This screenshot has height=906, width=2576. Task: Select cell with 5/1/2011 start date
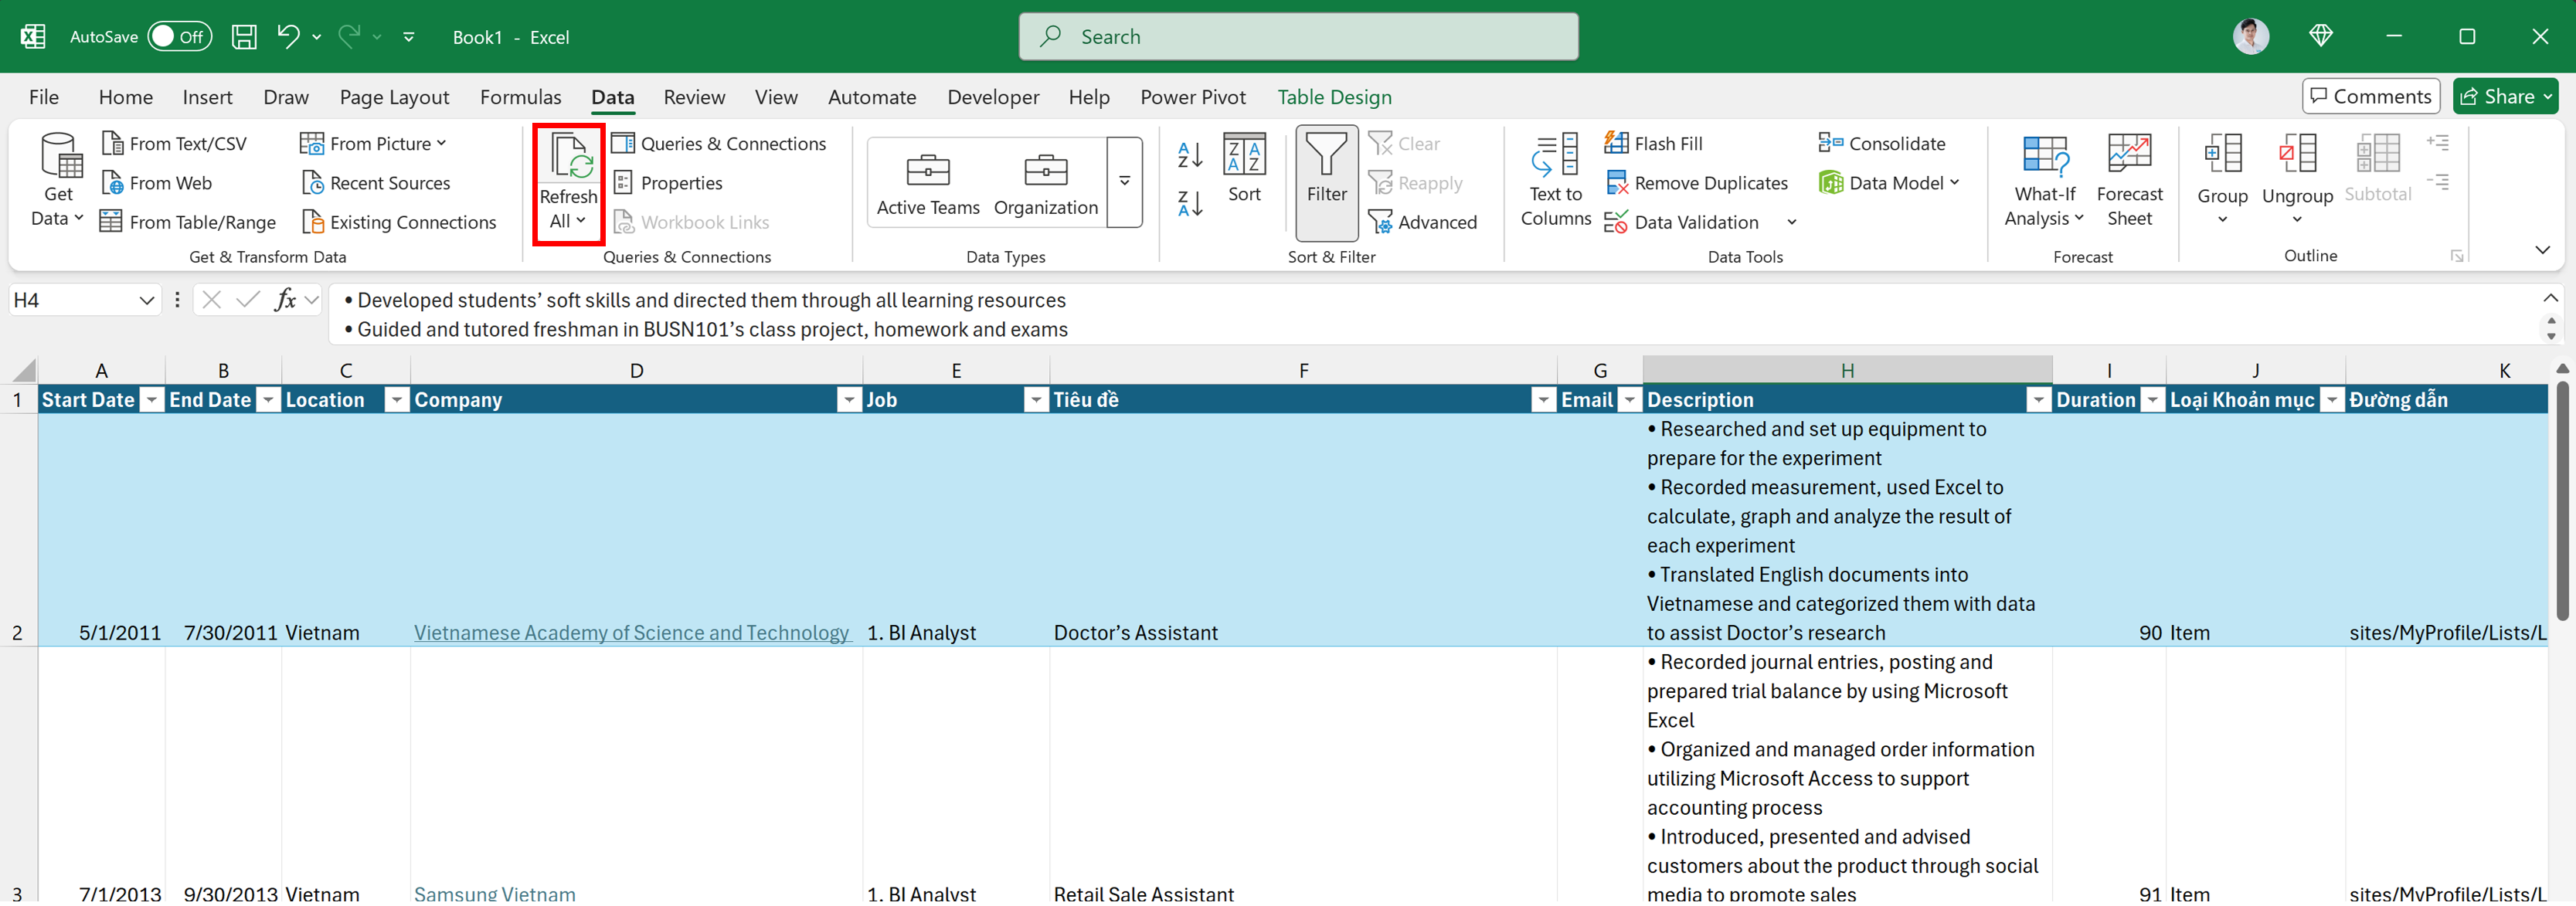(101, 530)
